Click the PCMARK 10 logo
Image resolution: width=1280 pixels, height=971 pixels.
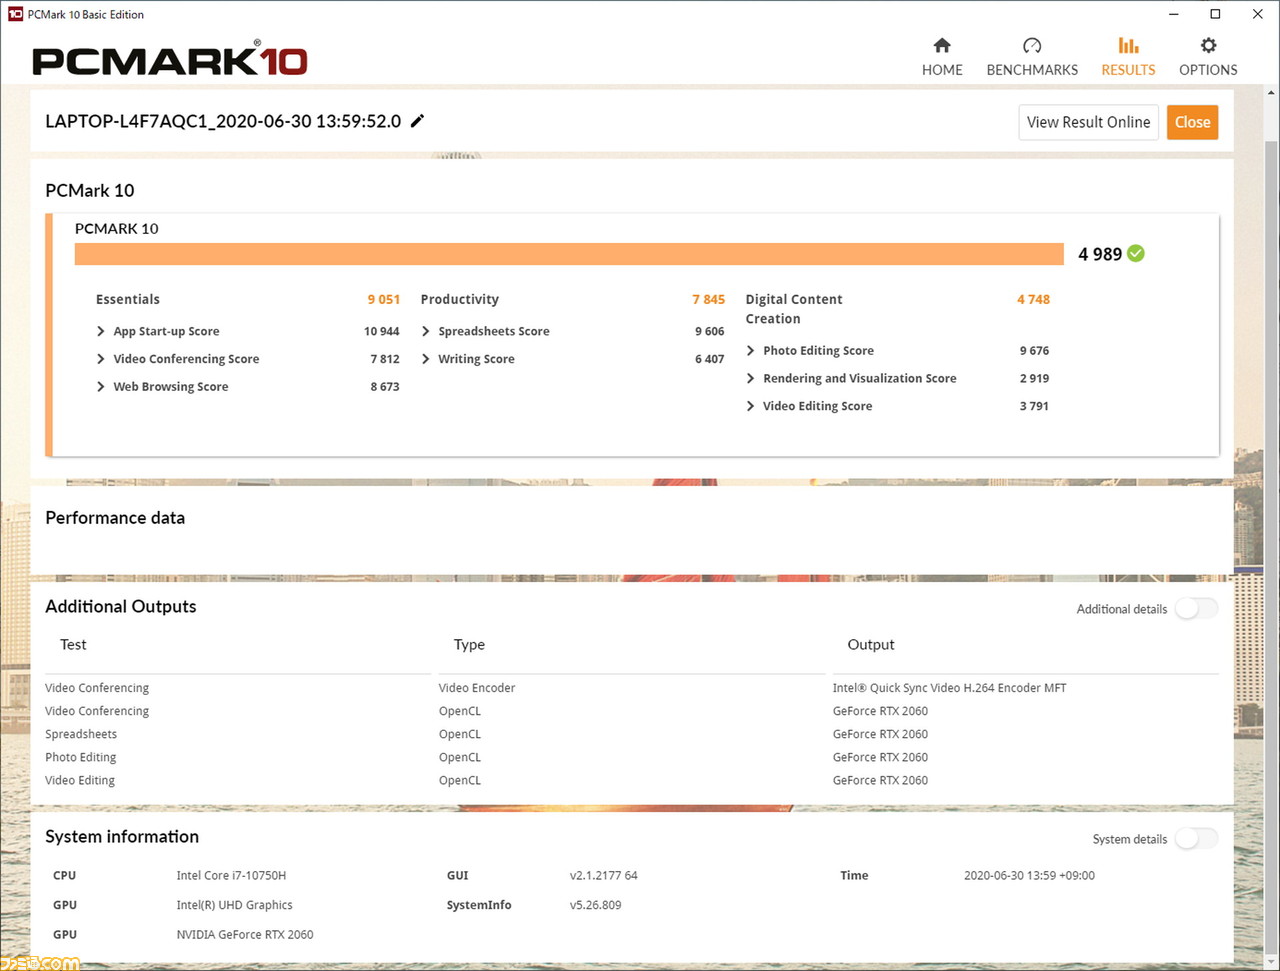[170, 59]
